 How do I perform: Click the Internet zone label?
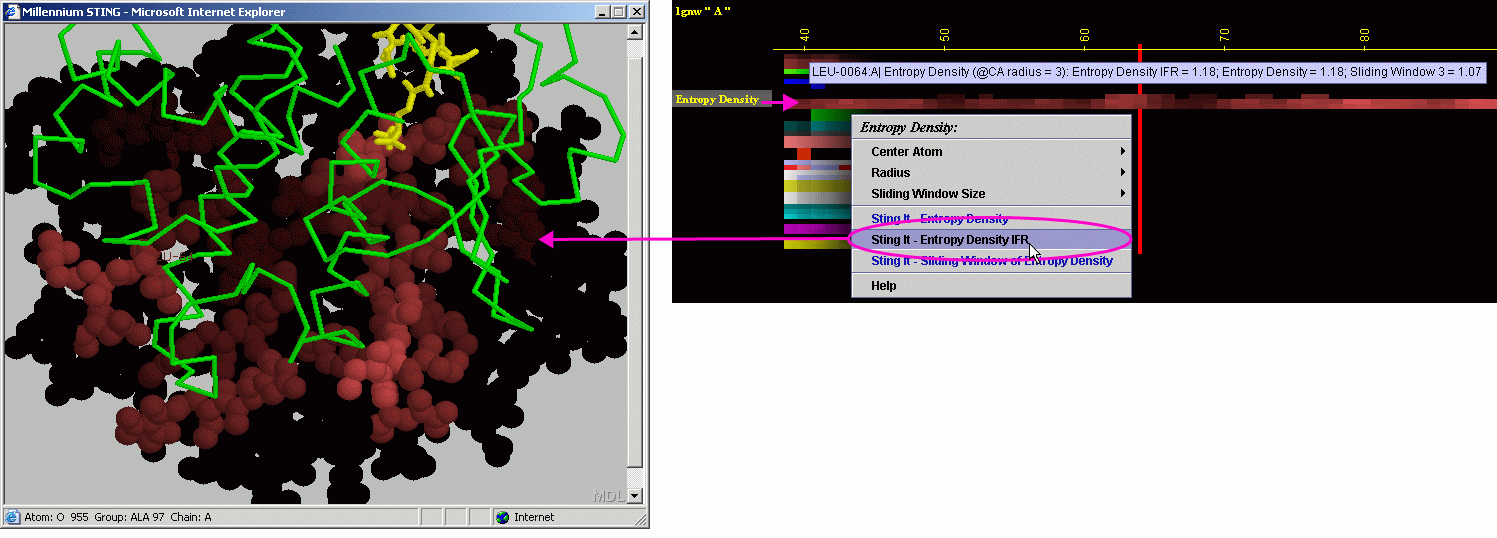pos(534,517)
